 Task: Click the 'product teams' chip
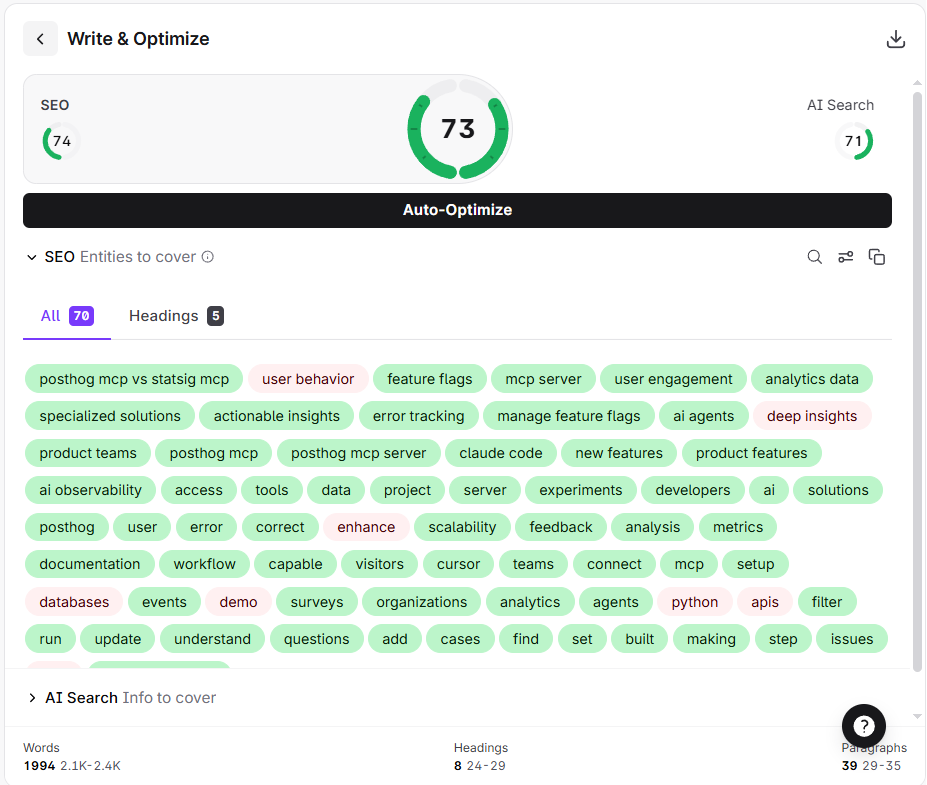coord(88,453)
